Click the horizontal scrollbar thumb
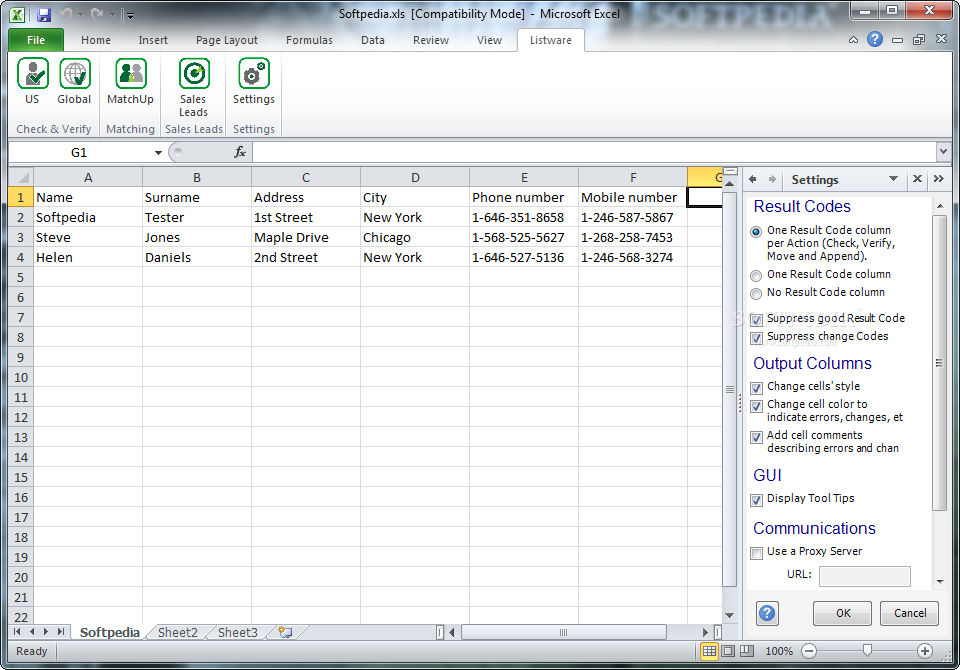 [x=563, y=632]
